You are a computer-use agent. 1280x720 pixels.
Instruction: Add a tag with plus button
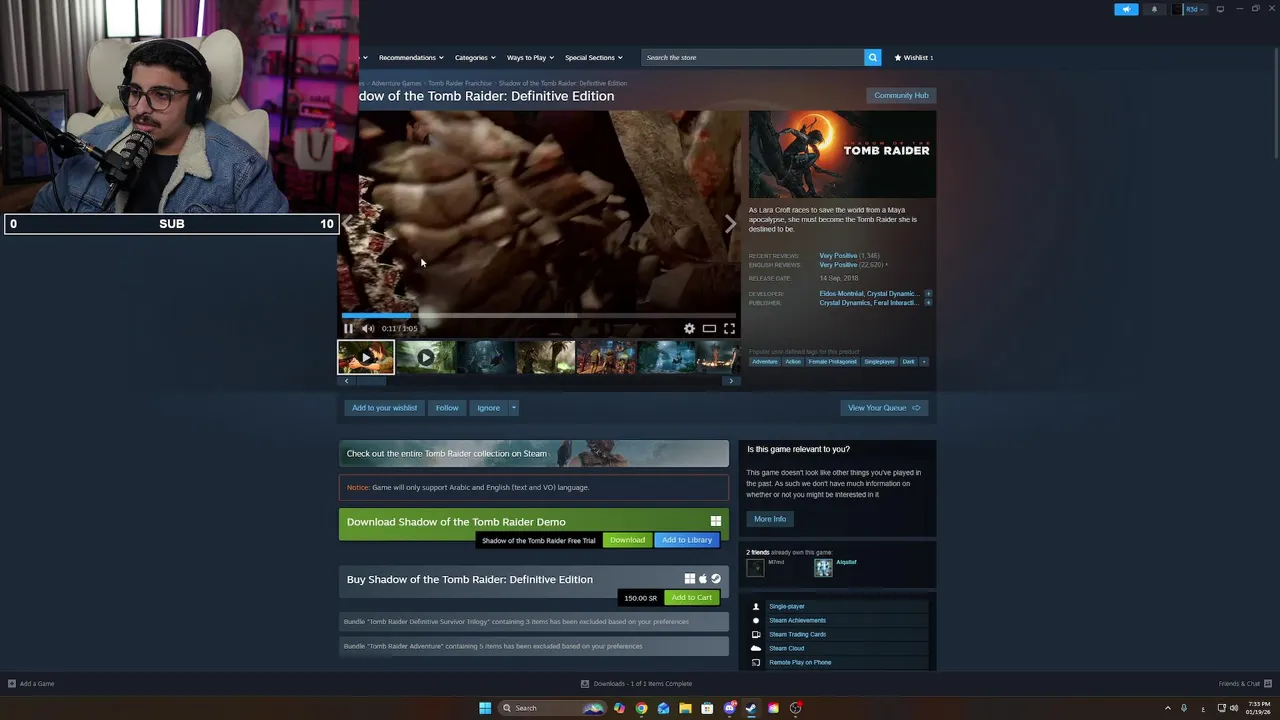tap(923, 361)
